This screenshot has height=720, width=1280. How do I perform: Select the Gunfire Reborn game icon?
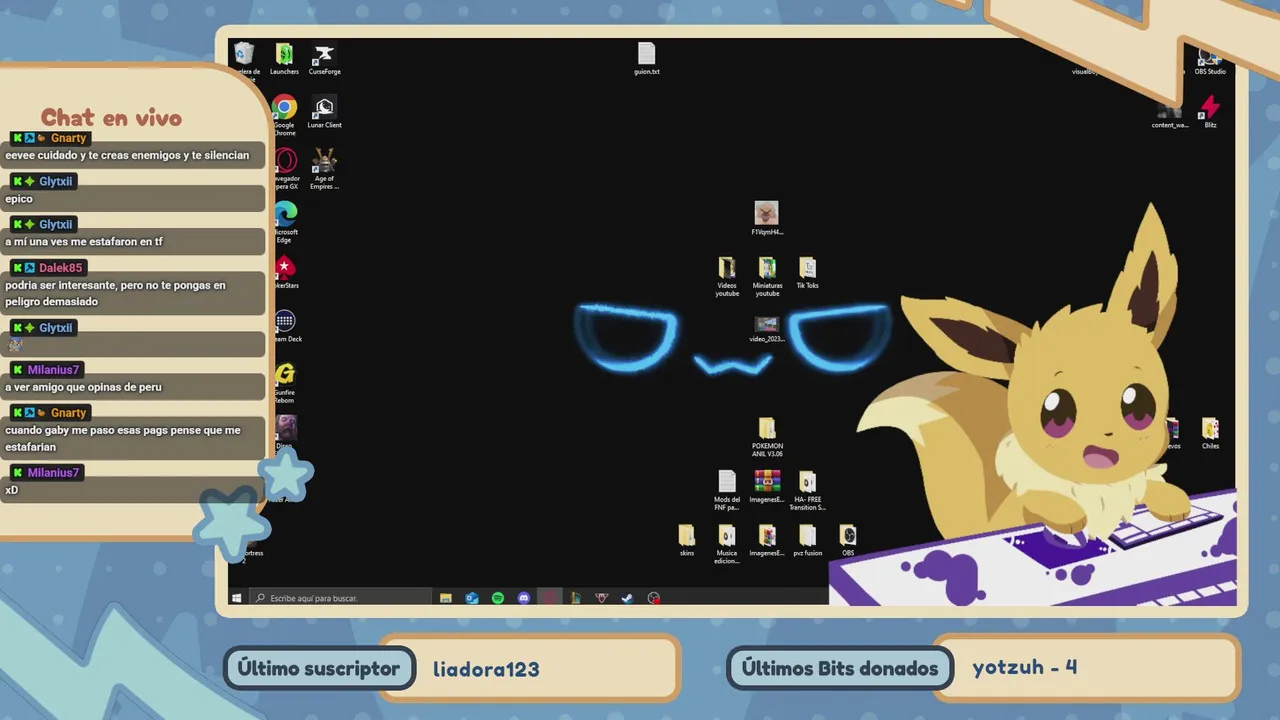[285, 381]
